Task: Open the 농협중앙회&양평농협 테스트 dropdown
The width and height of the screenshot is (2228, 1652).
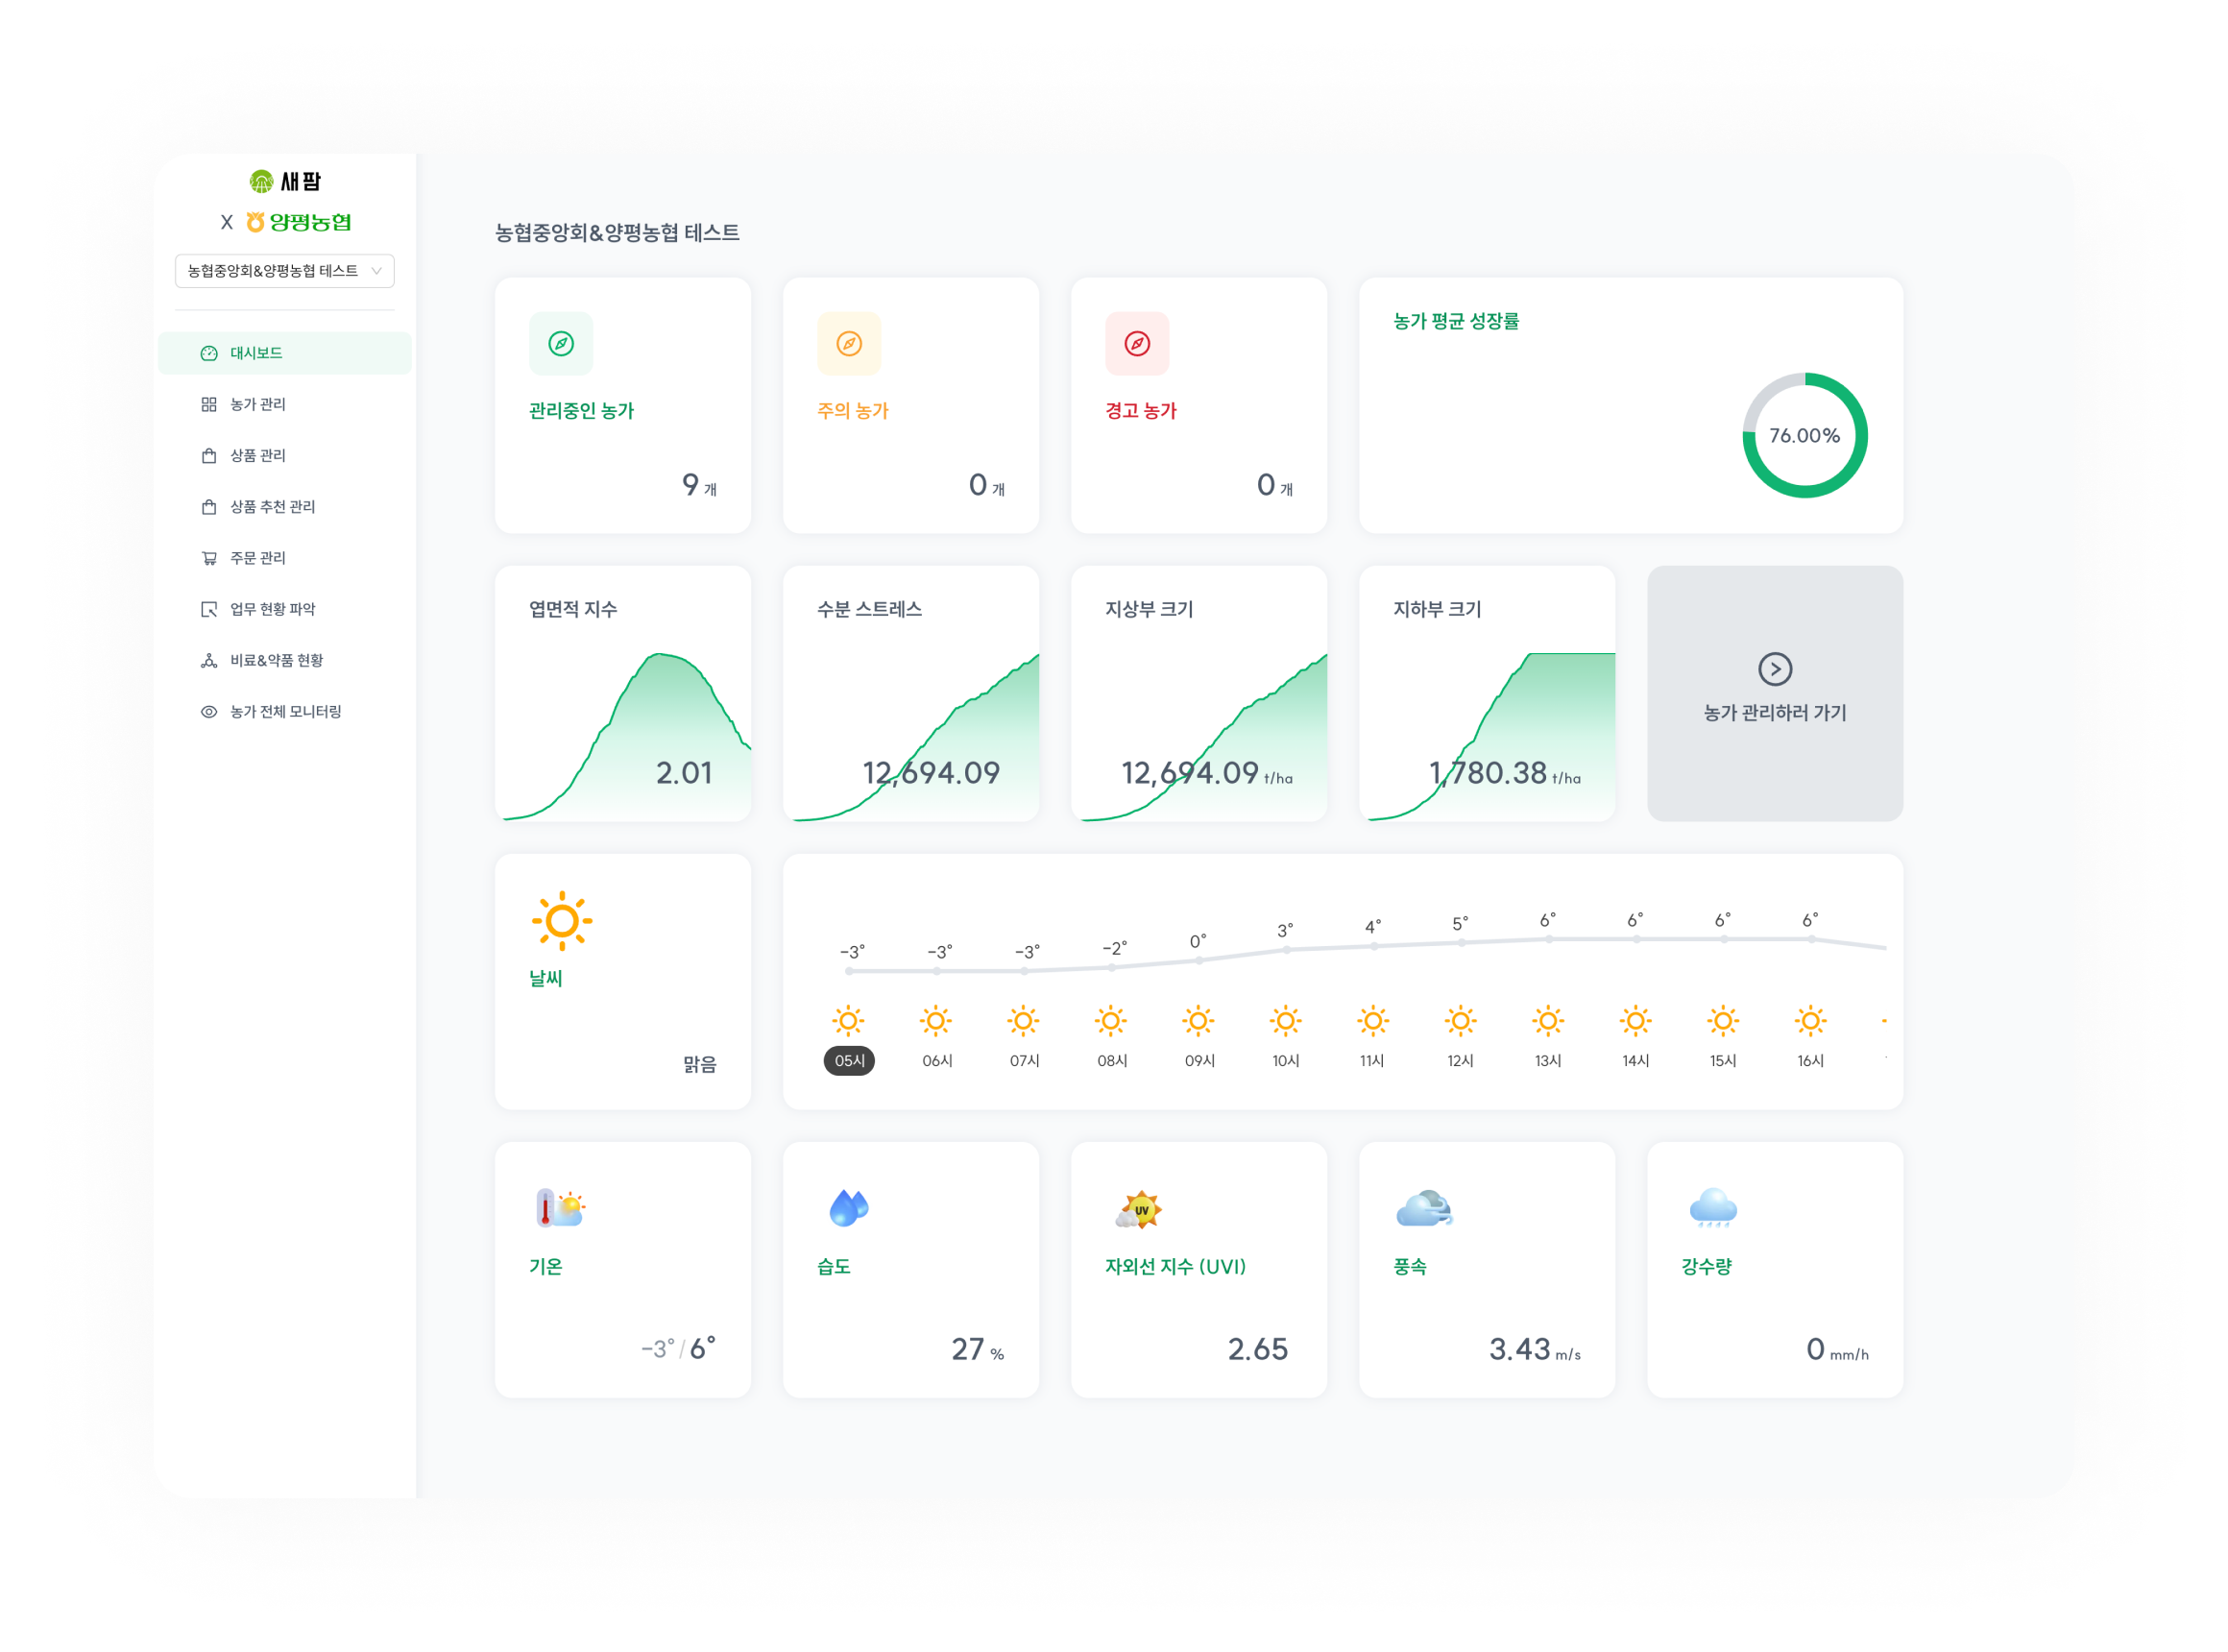Action: pos(285,271)
